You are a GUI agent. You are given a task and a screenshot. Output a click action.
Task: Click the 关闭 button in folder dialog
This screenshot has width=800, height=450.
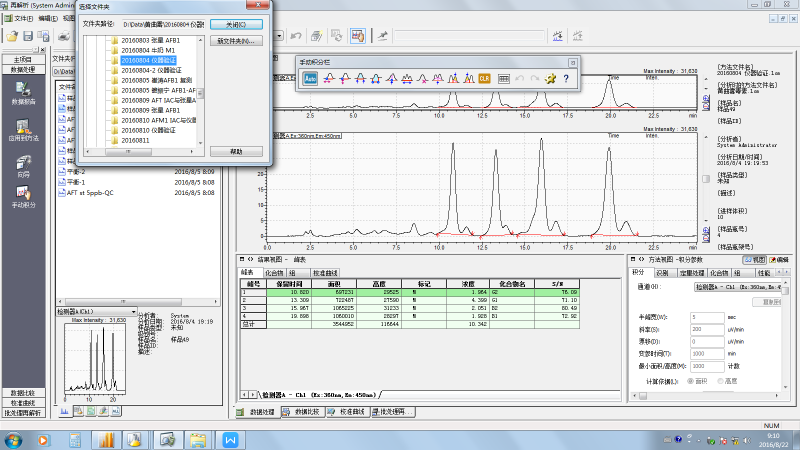[x=238, y=24]
